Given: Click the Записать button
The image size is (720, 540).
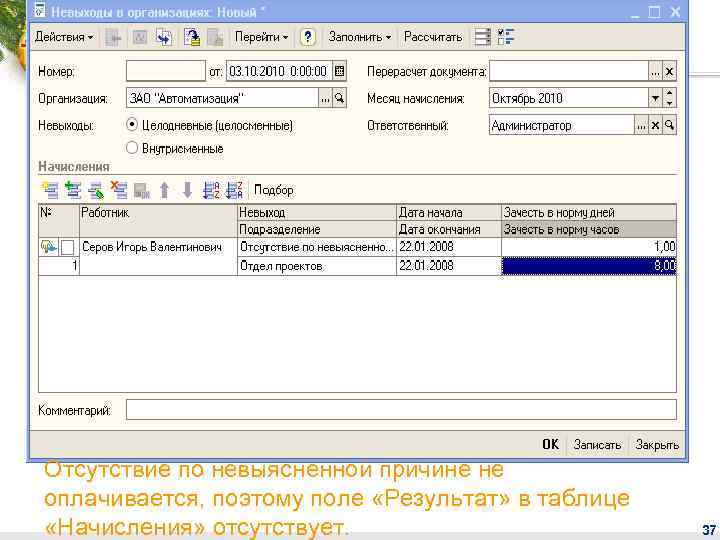Looking at the screenshot, I should [x=597, y=444].
